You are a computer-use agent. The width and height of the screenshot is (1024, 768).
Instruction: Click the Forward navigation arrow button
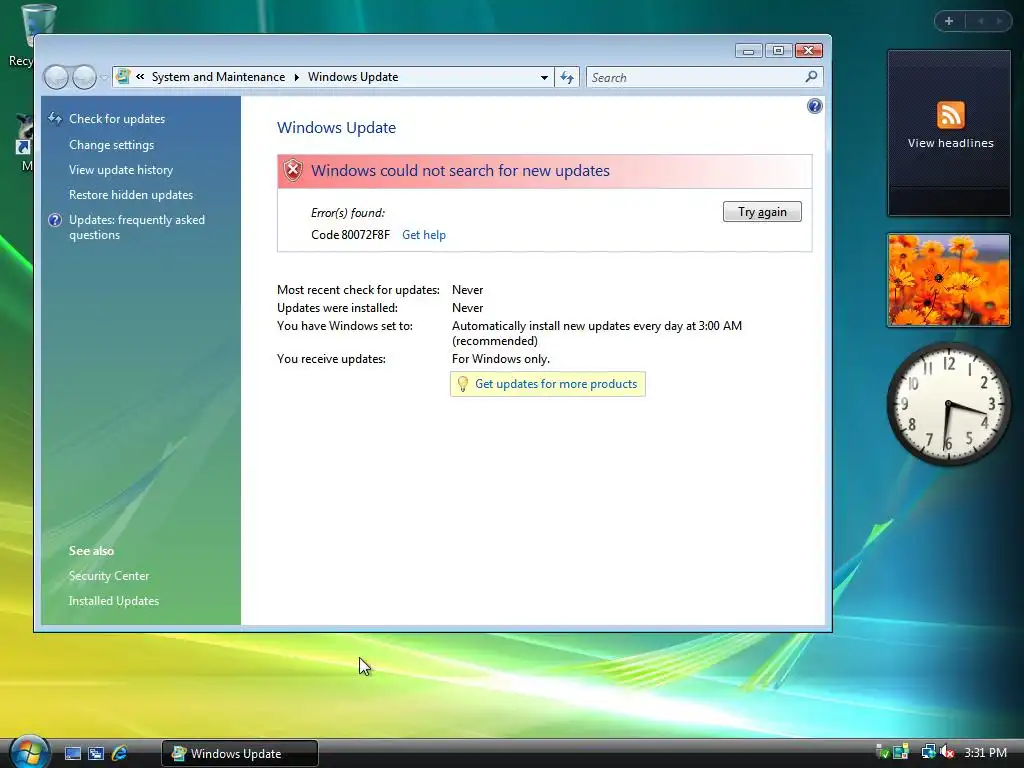pyautogui.click(x=84, y=78)
